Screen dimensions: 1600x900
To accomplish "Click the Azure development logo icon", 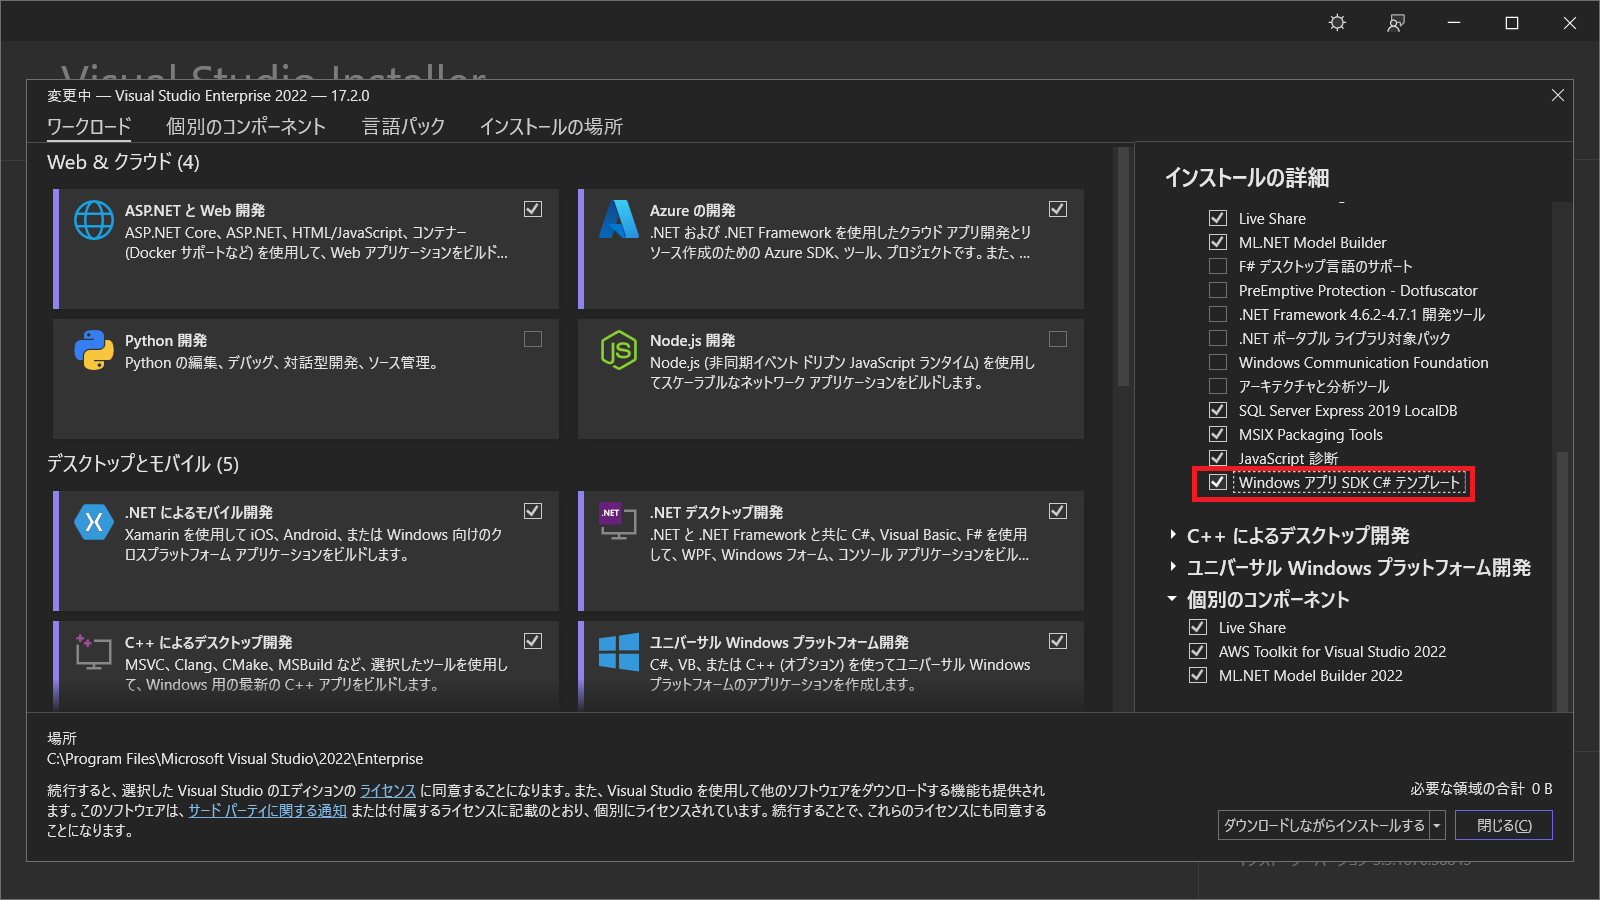I will coord(619,219).
